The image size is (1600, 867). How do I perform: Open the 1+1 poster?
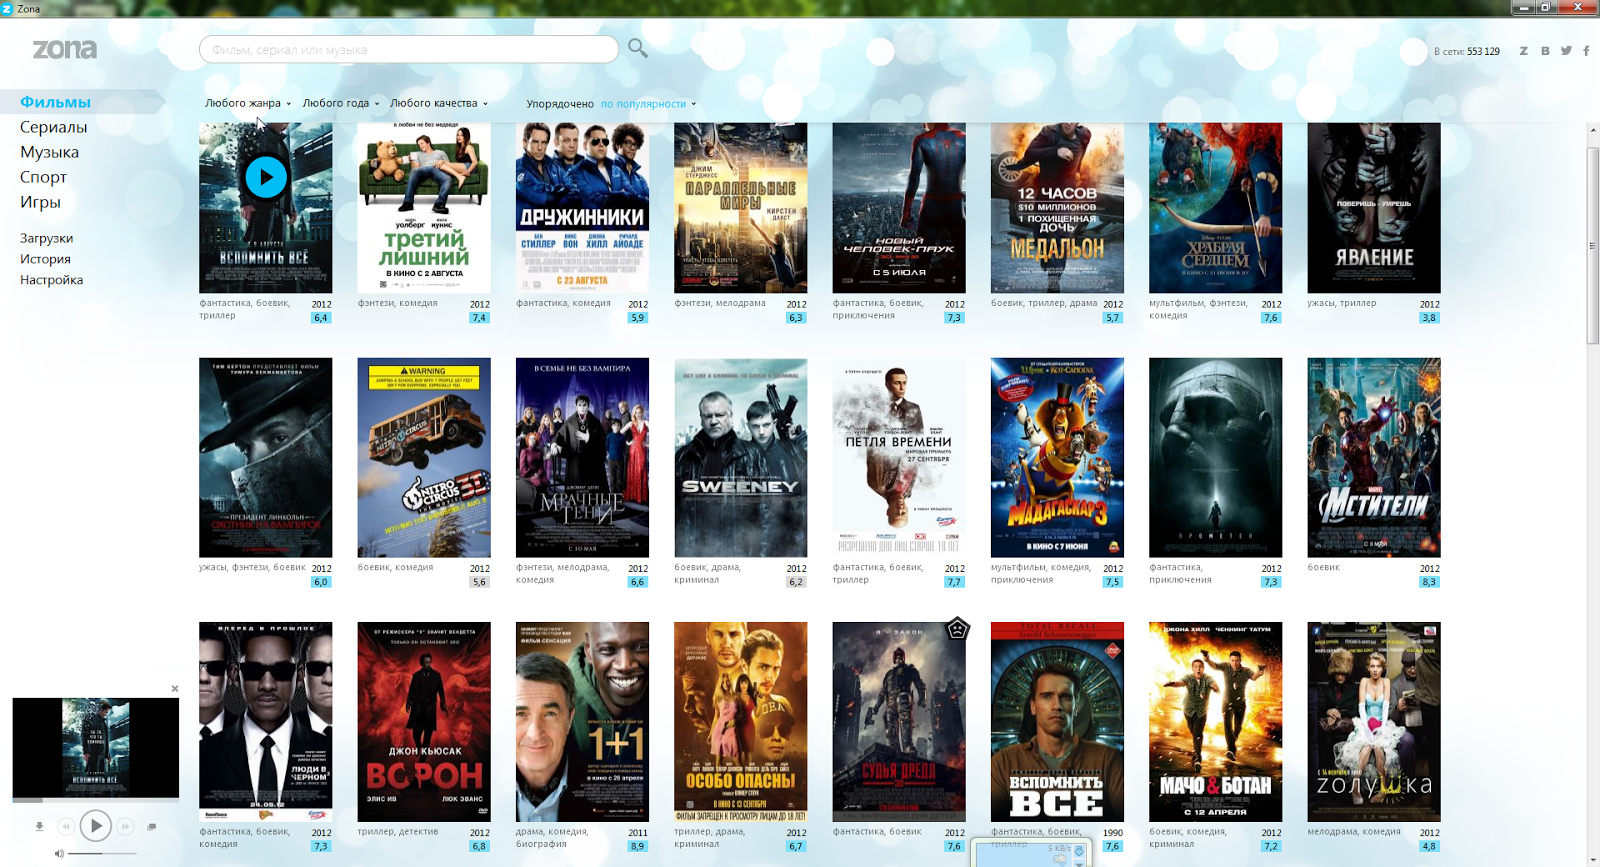point(582,722)
